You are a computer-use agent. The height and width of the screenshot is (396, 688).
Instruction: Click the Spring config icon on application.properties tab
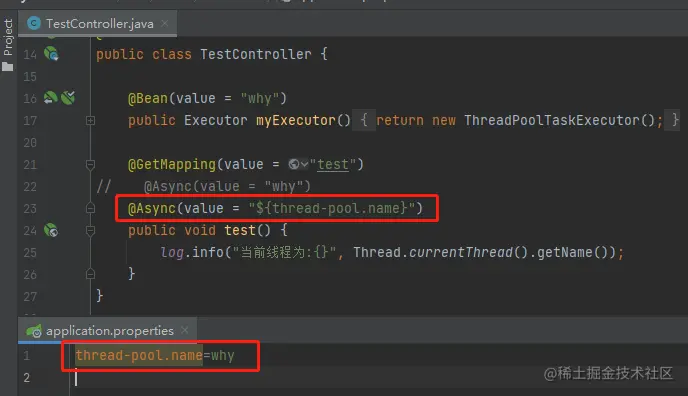tap(34, 331)
